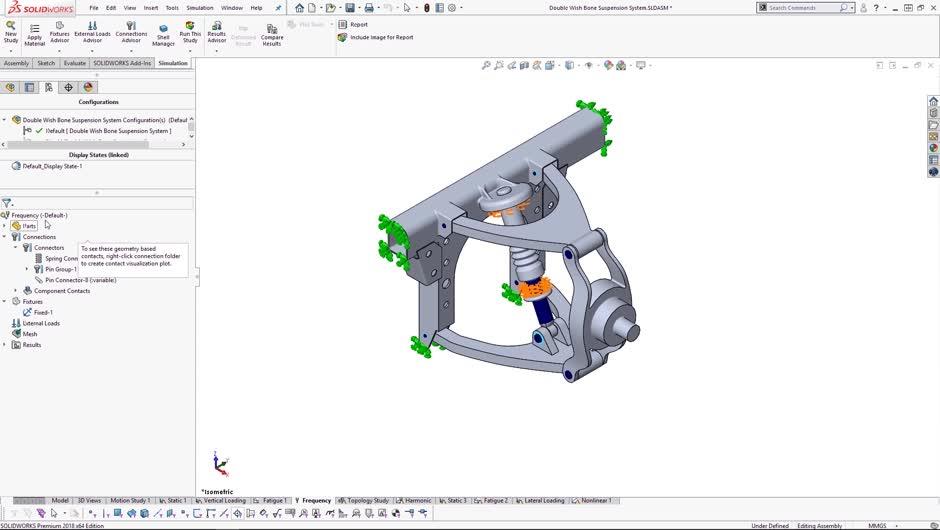Click the Report button
The height and width of the screenshot is (530, 940).
point(358,24)
